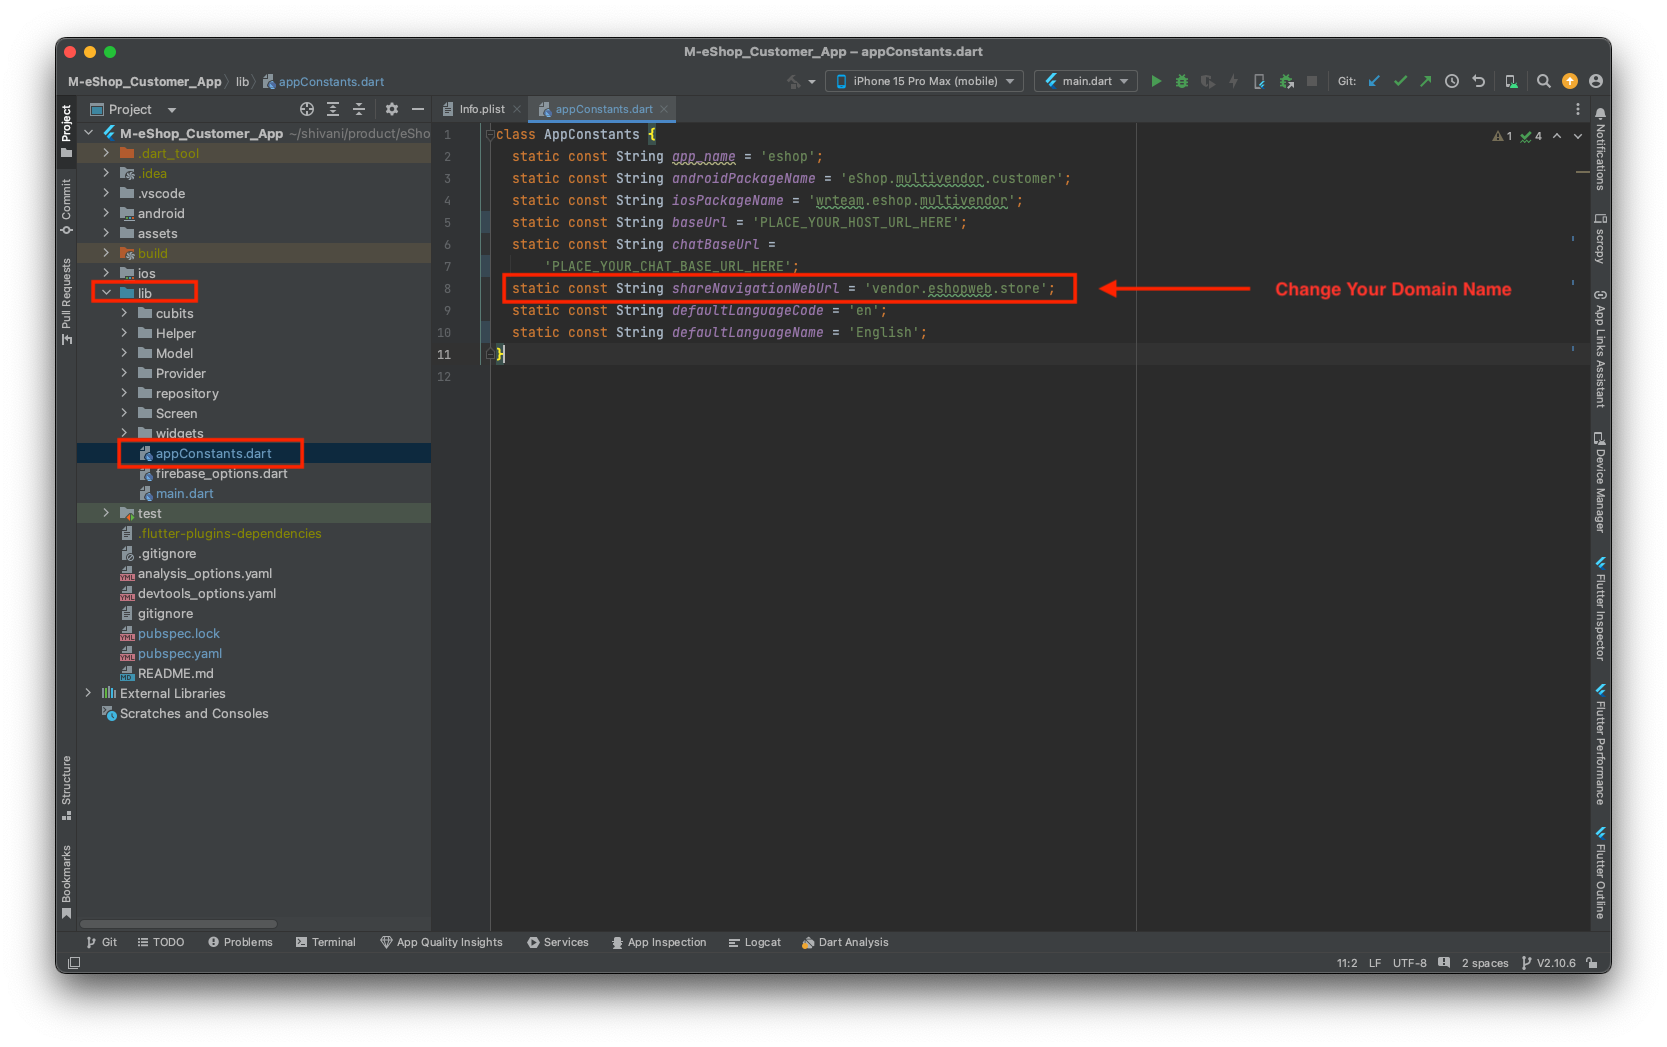This screenshot has height=1047, width=1667.
Task: Toggle the Pull Requests tool window
Action: (x=67, y=301)
